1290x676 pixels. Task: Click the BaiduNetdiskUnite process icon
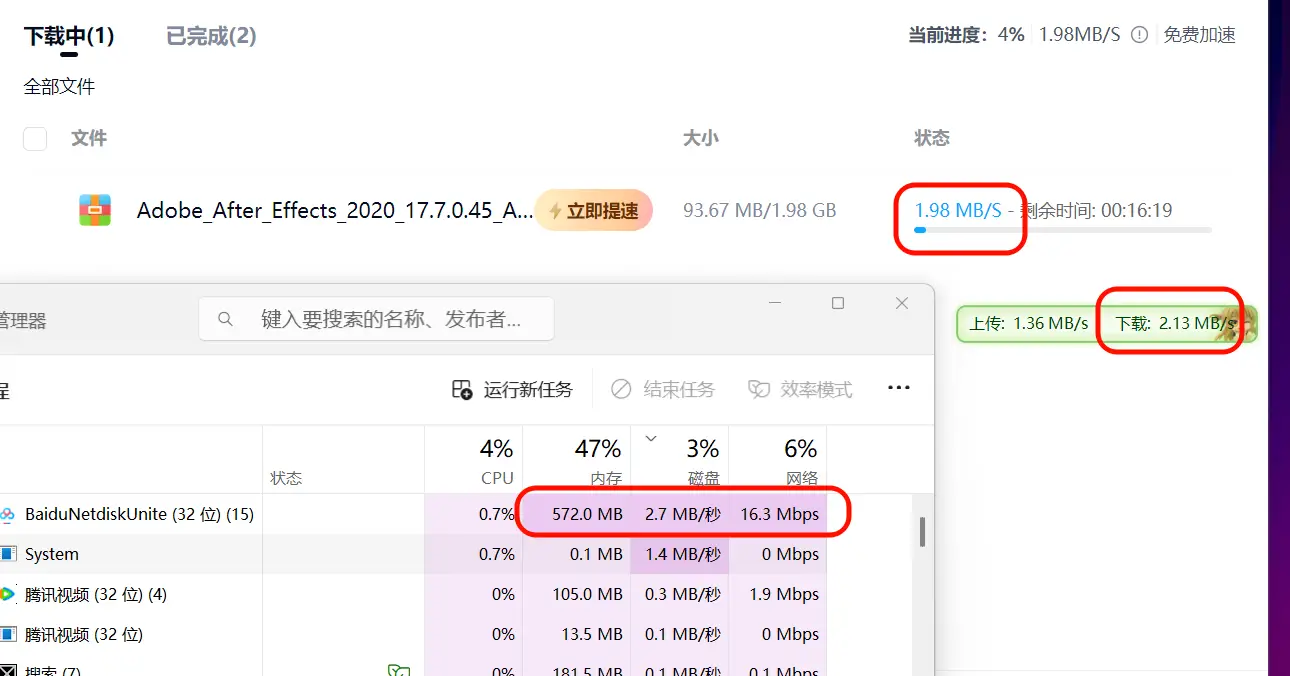7,515
